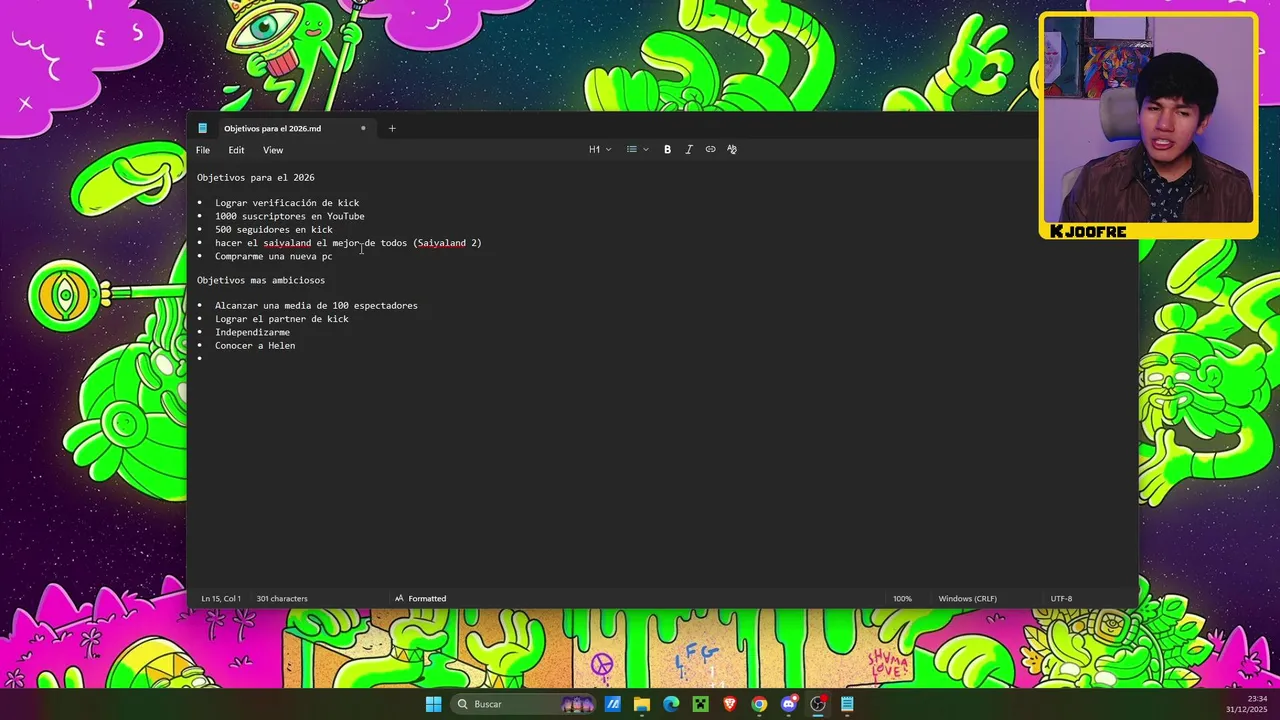
Task: Open the Windows Start menu
Action: point(433,704)
